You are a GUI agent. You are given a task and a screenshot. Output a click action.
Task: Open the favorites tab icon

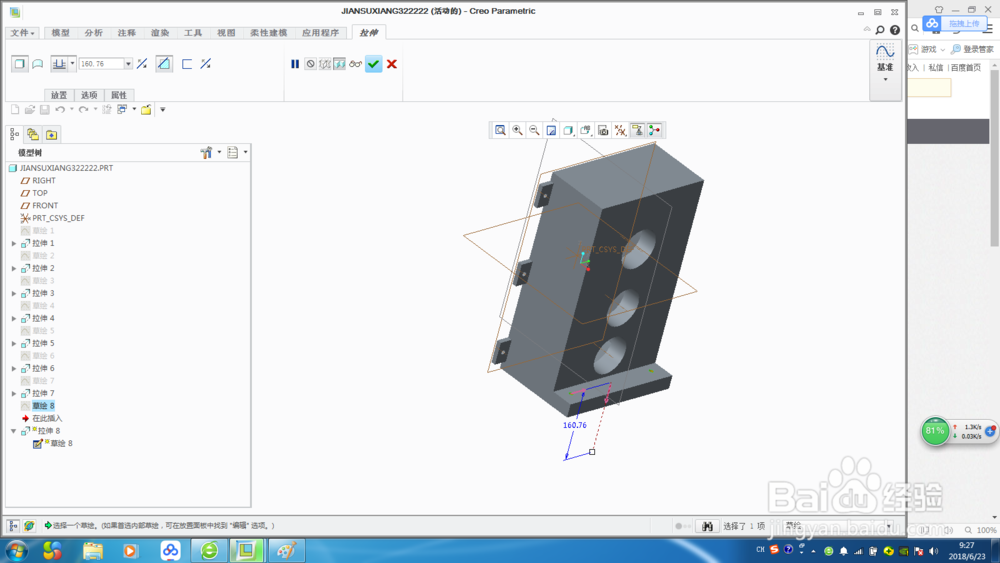(51, 135)
